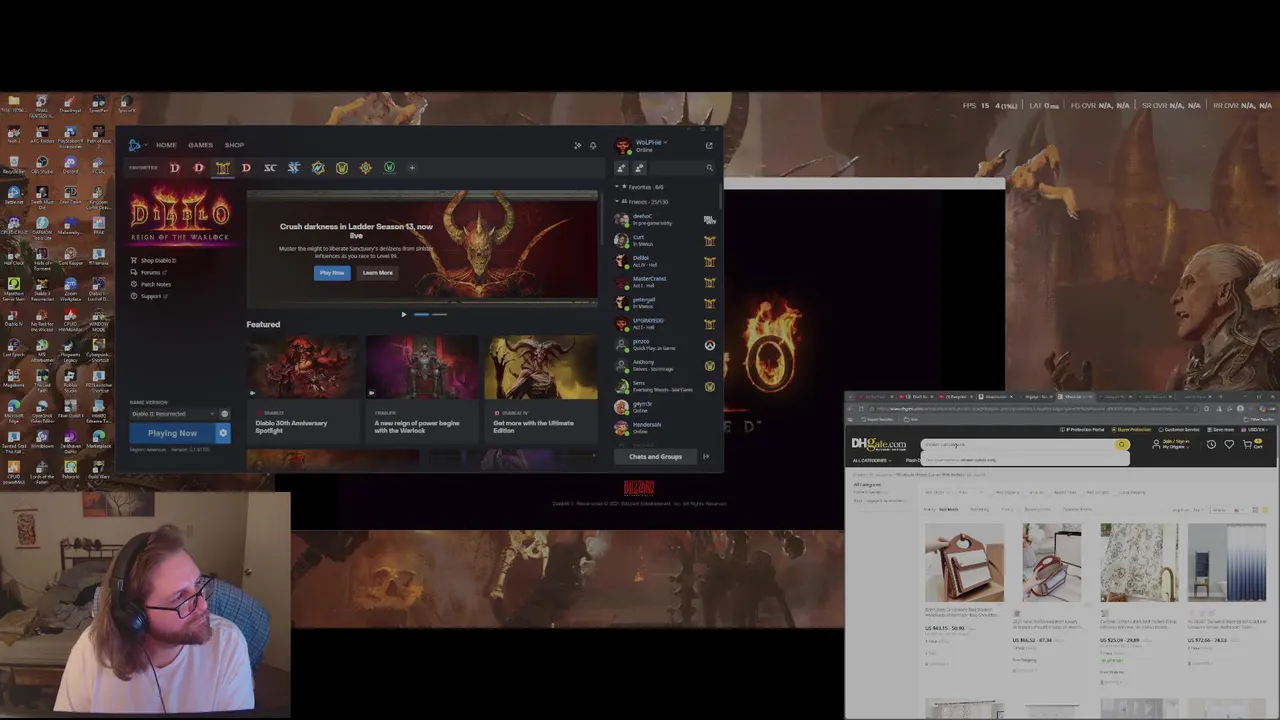
Task: Play the banner carousel
Action: [404, 315]
